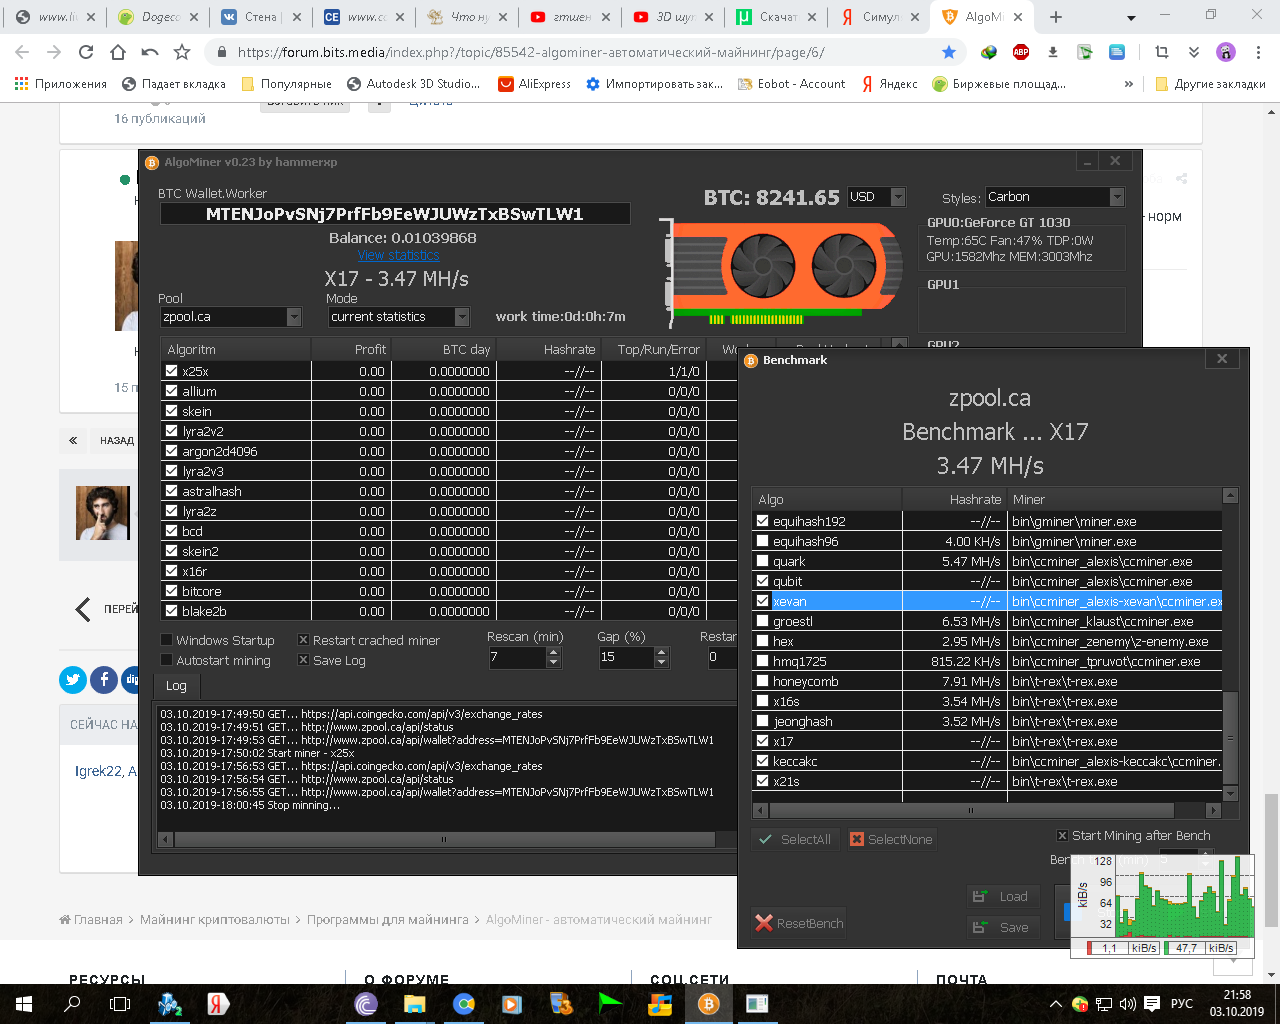1280x1024 pixels.
Task: Open Главная breadcrumb link
Action: [x=91, y=919]
